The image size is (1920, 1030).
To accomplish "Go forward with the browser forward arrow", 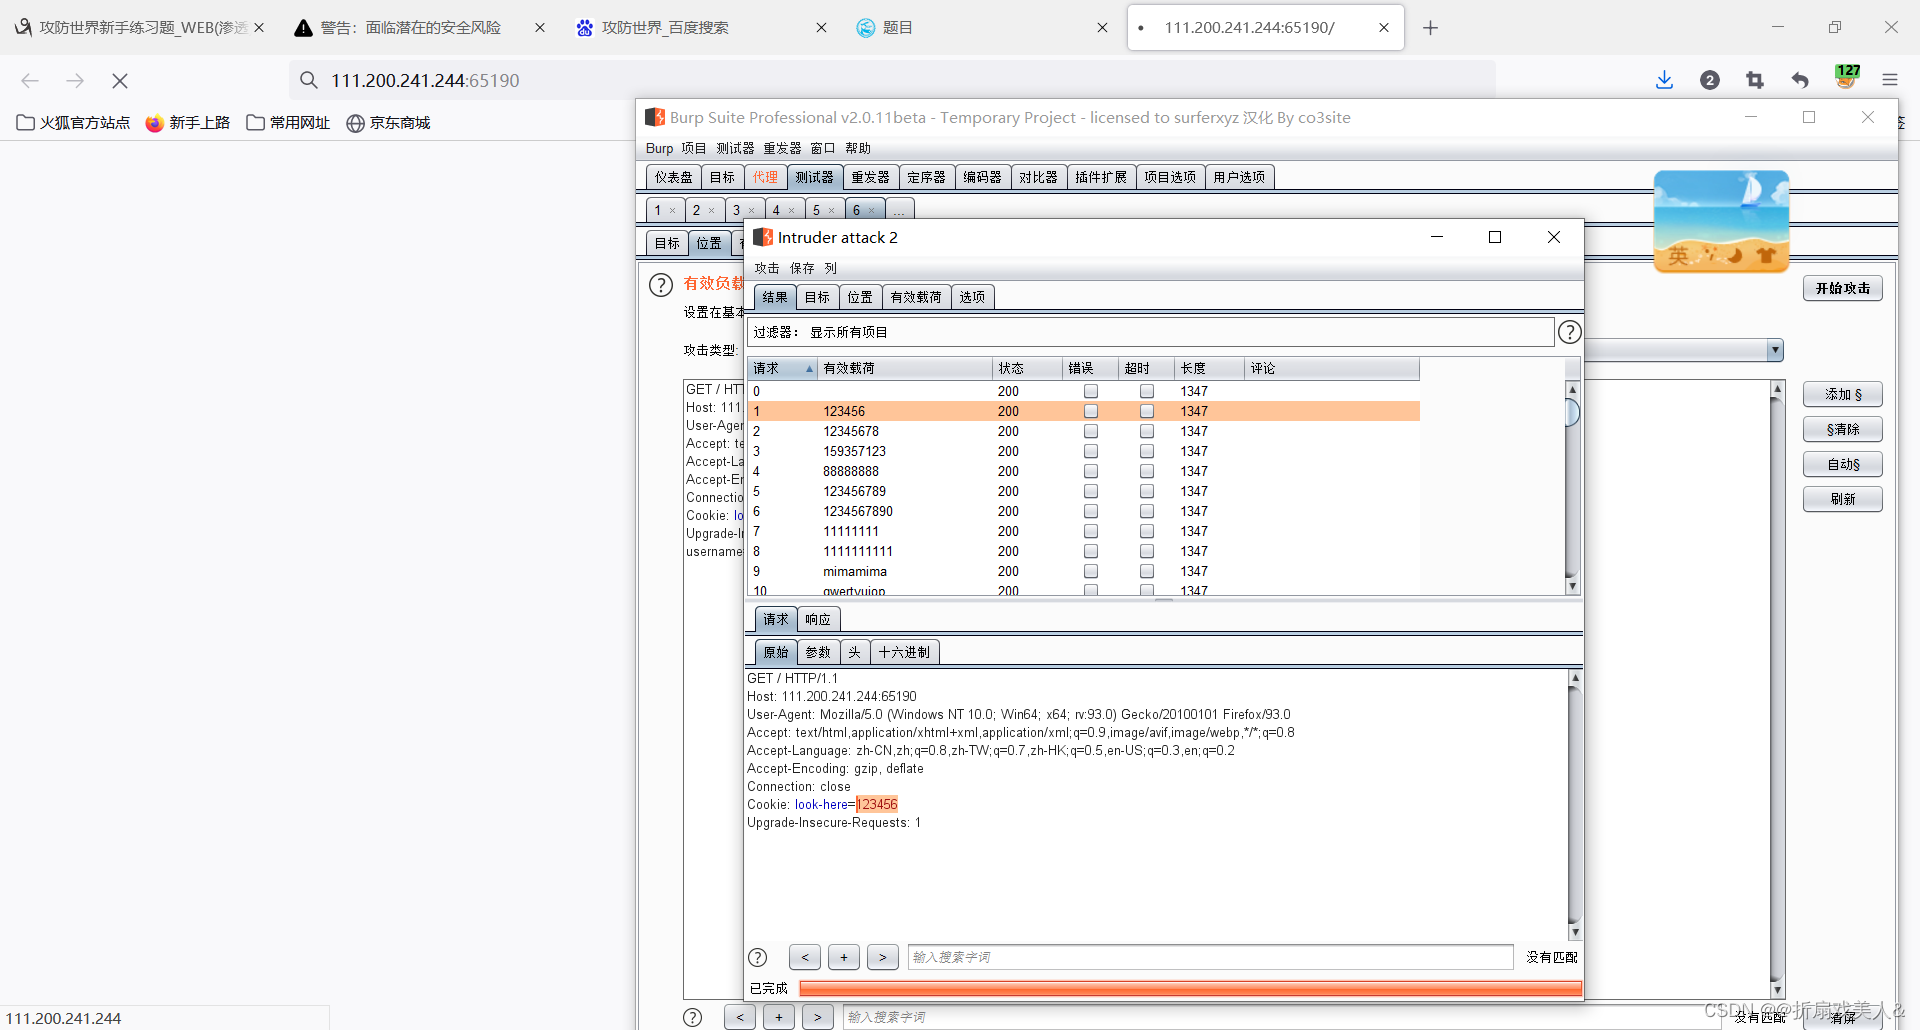I will [75, 81].
